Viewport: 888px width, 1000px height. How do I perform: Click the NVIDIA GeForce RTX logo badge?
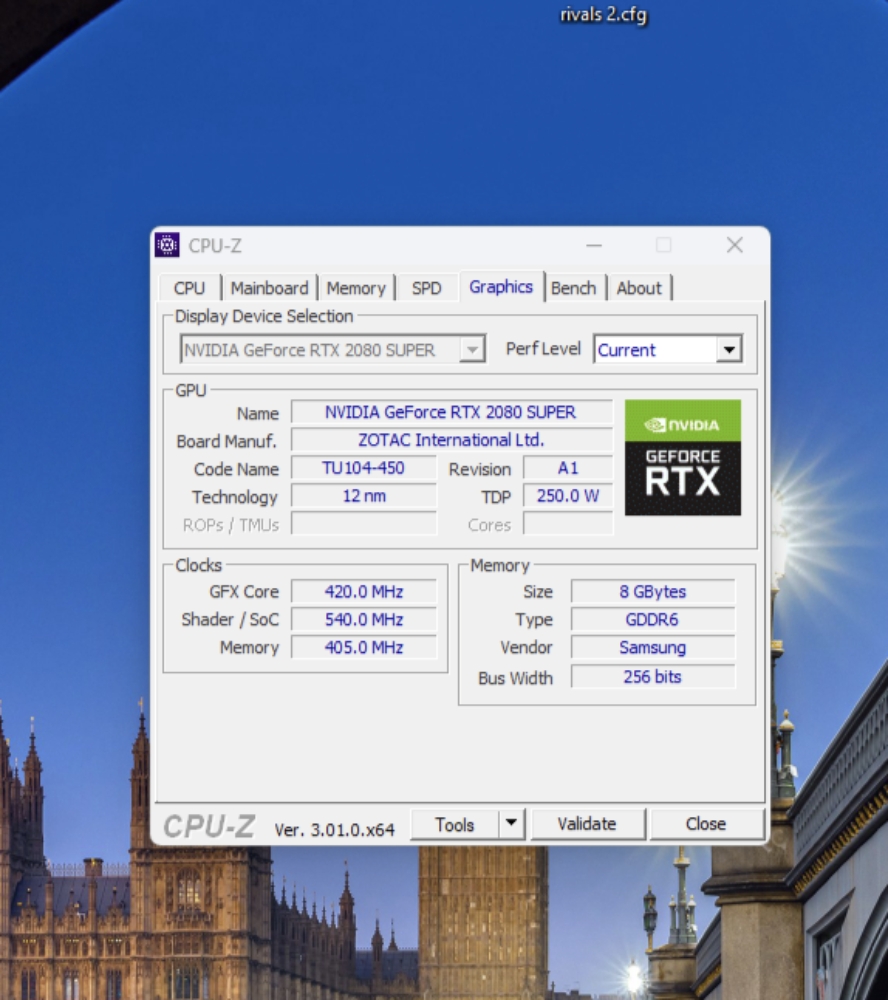click(x=683, y=457)
